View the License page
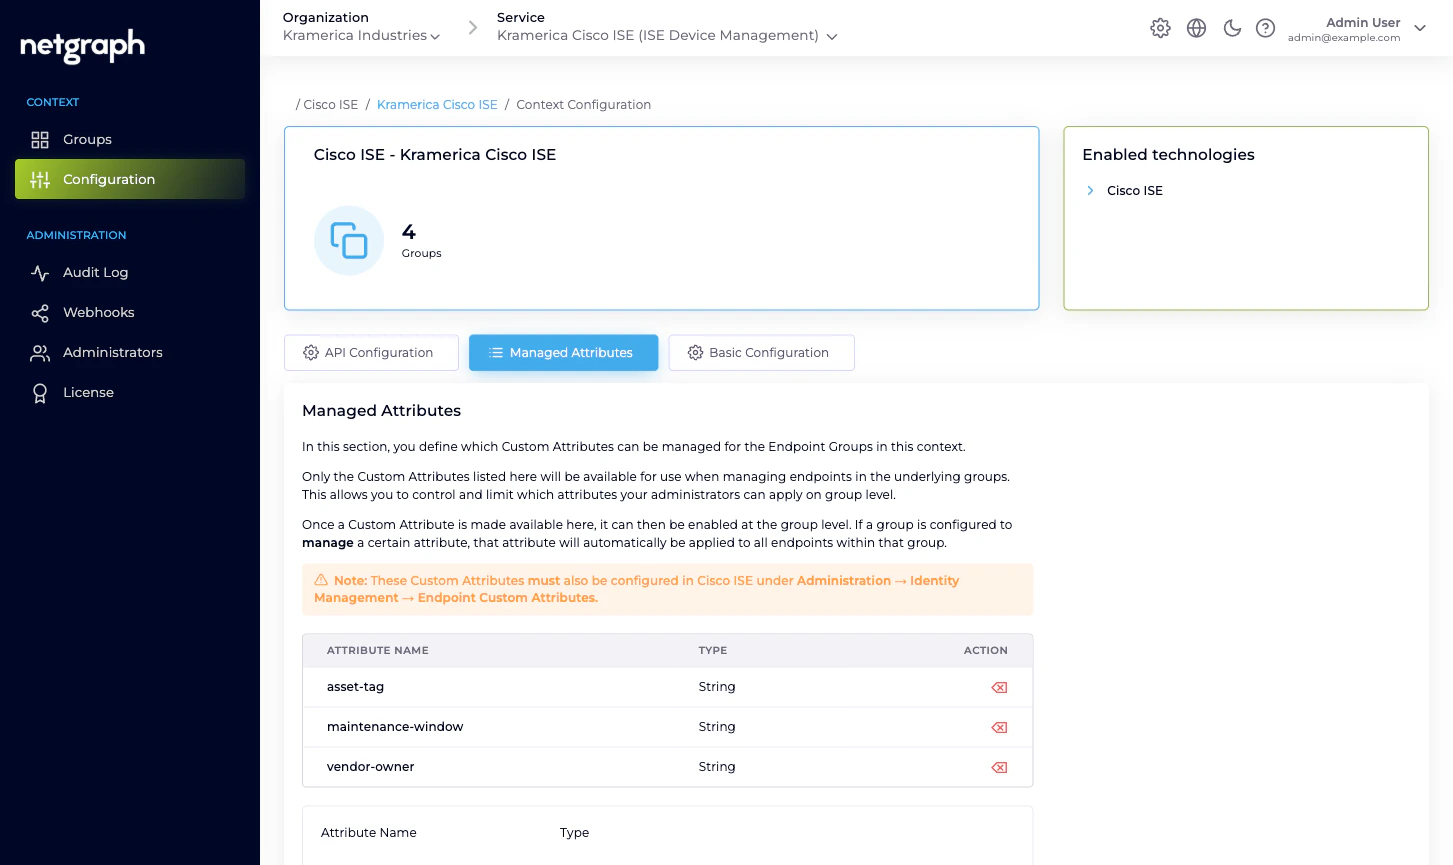 [88, 392]
